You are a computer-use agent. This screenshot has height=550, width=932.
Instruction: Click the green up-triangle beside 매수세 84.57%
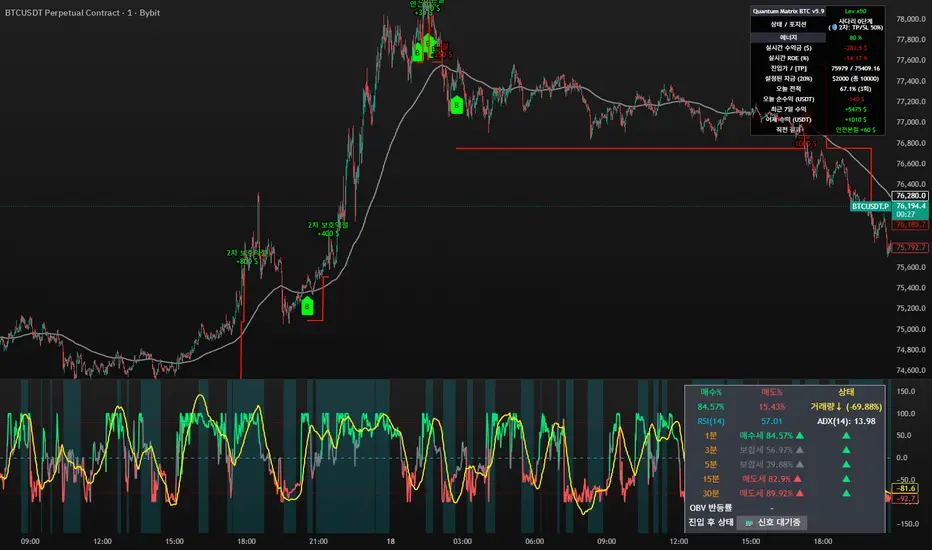click(800, 436)
